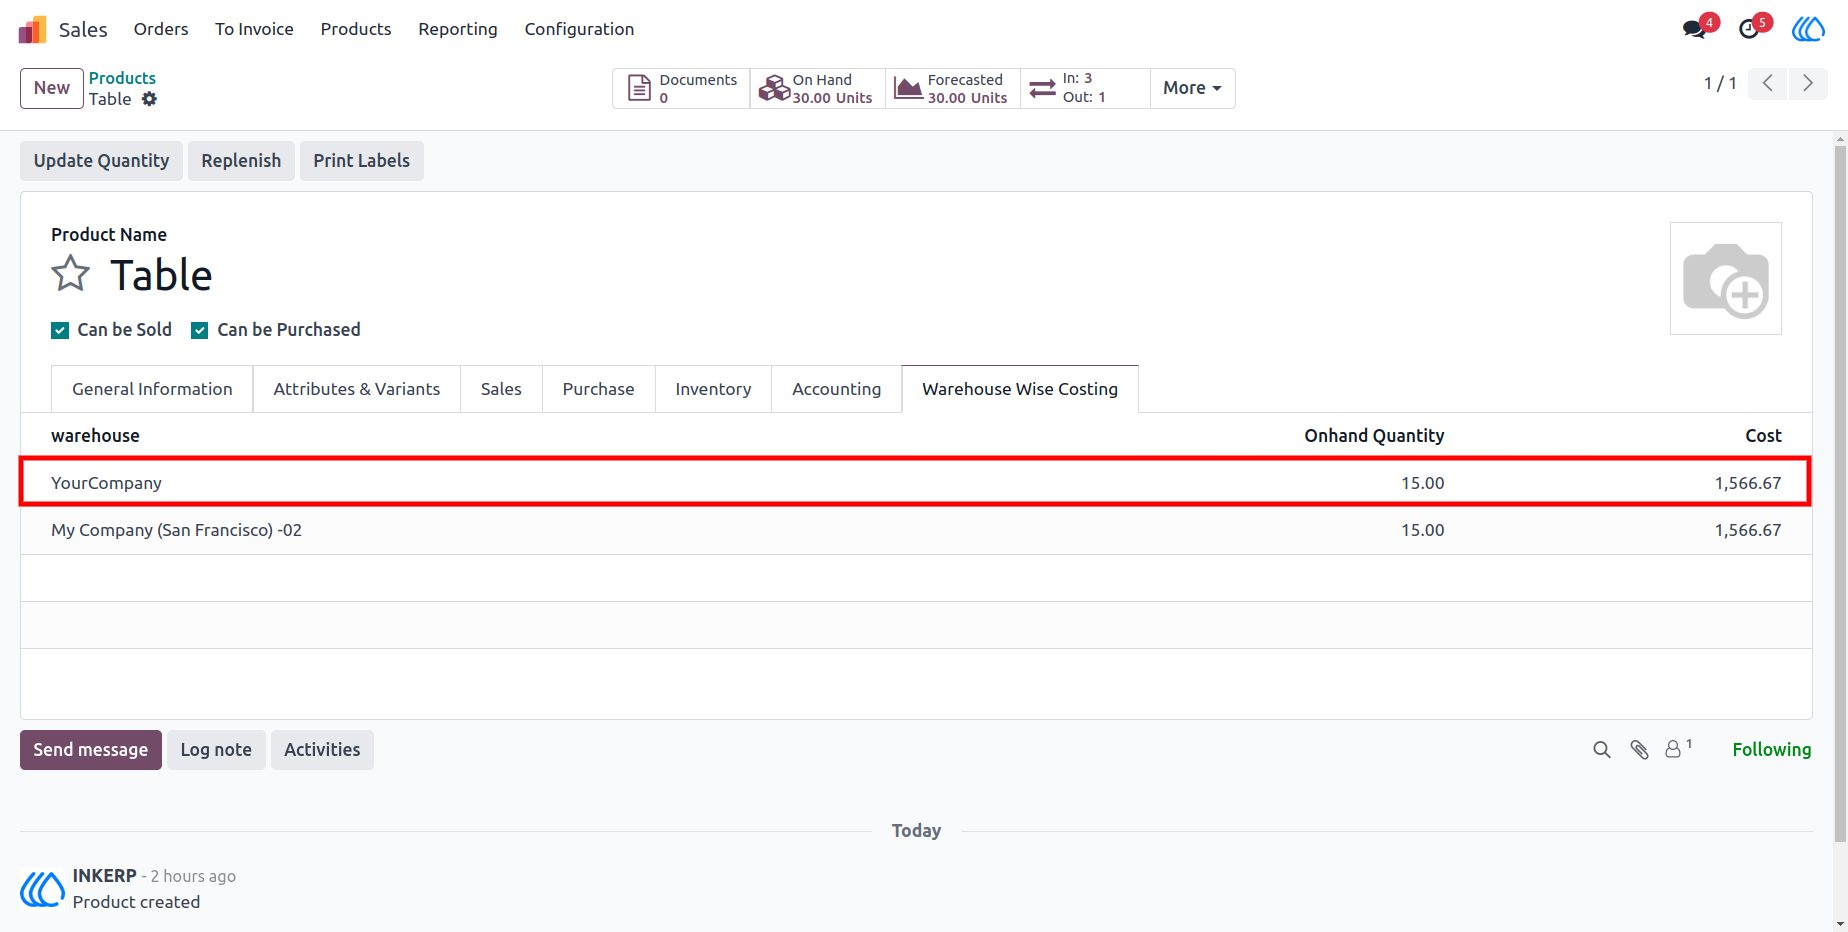This screenshot has width=1848, height=932.
Task: Switch to the Accounting tab
Action: click(837, 389)
